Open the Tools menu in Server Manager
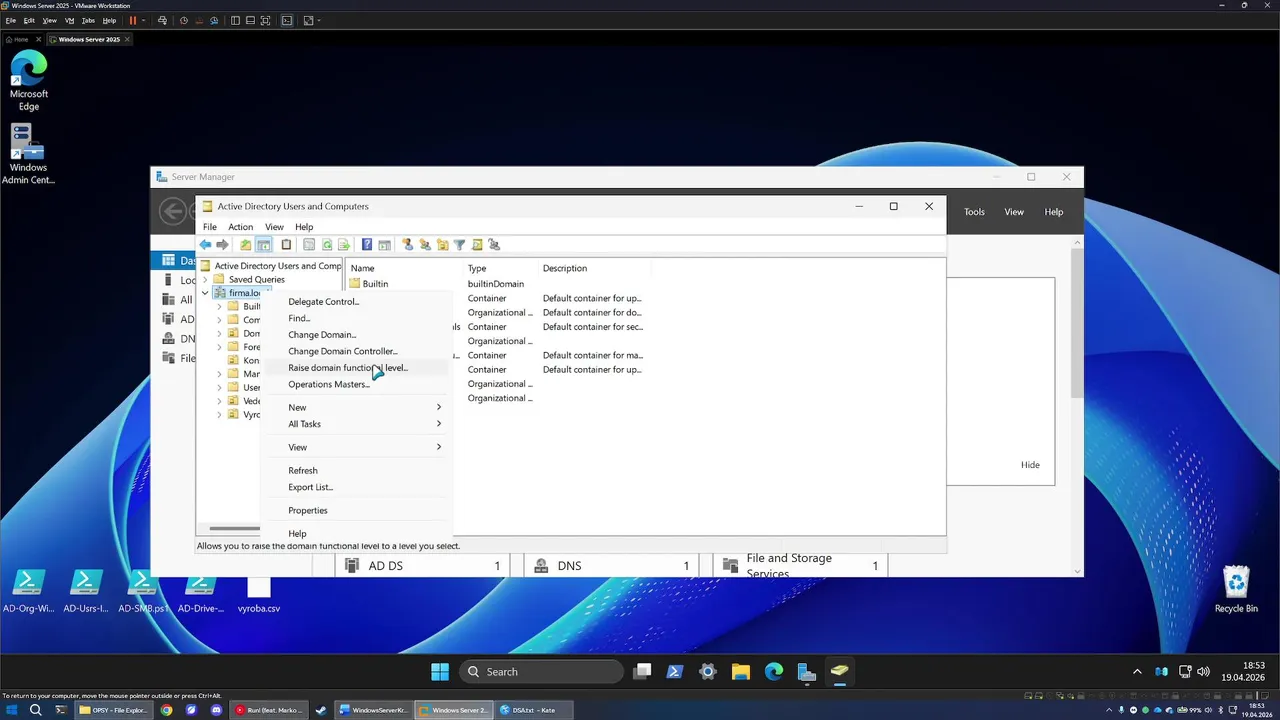This screenshot has height=720, width=1280. (x=974, y=212)
